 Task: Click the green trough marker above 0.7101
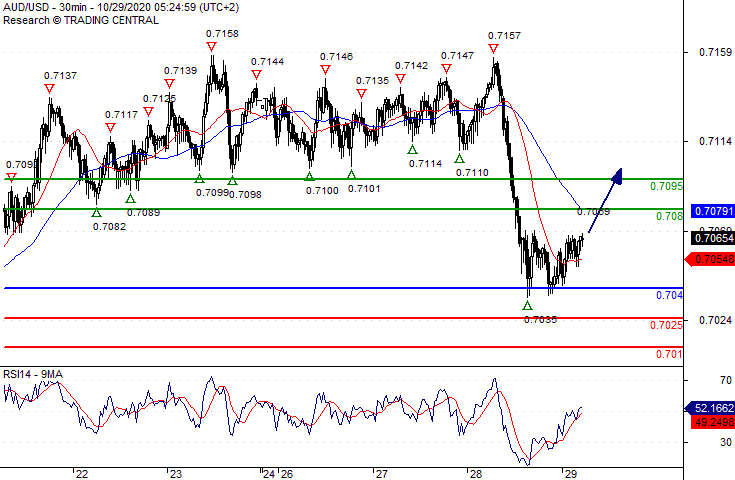pos(352,174)
